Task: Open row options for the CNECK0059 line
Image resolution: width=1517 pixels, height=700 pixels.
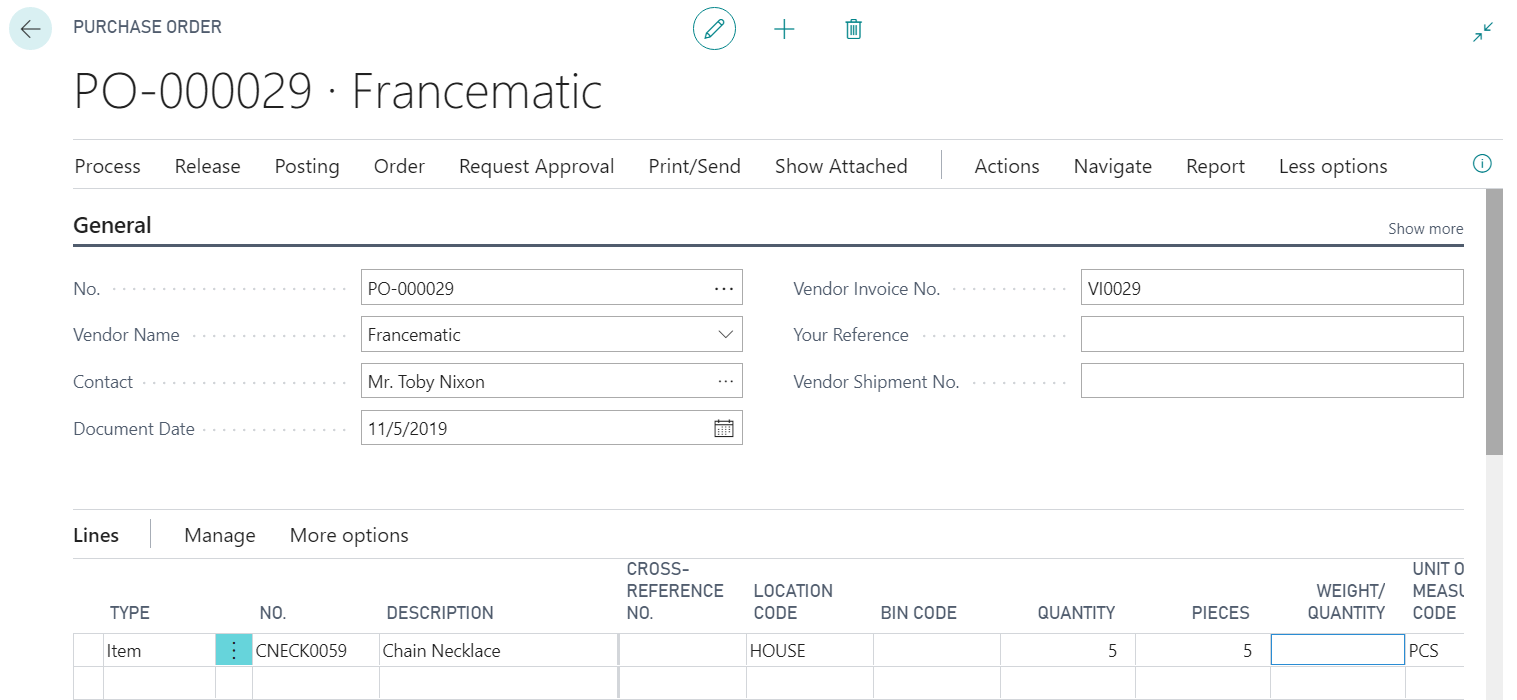Action: pyautogui.click(x=234, y=650)
